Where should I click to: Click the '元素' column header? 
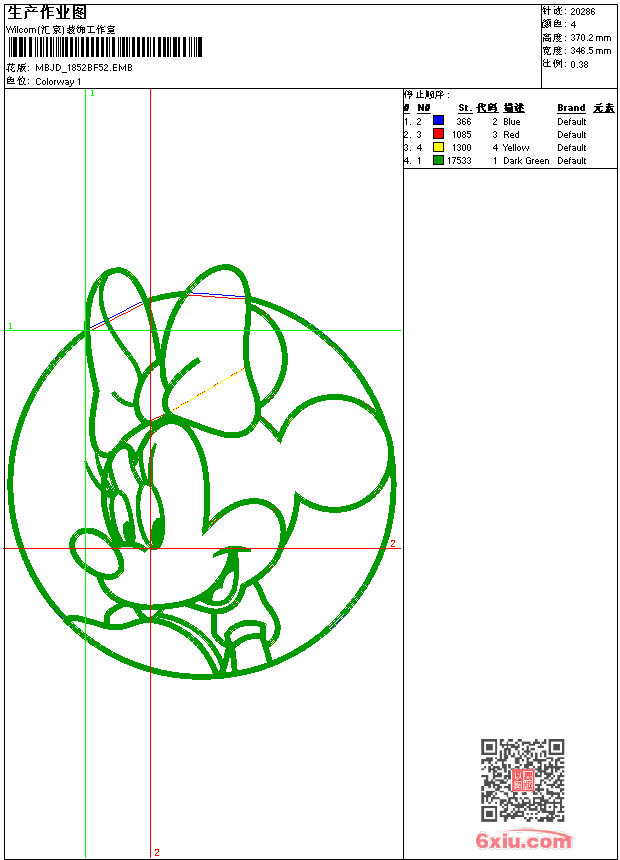(x=604, y=108)
